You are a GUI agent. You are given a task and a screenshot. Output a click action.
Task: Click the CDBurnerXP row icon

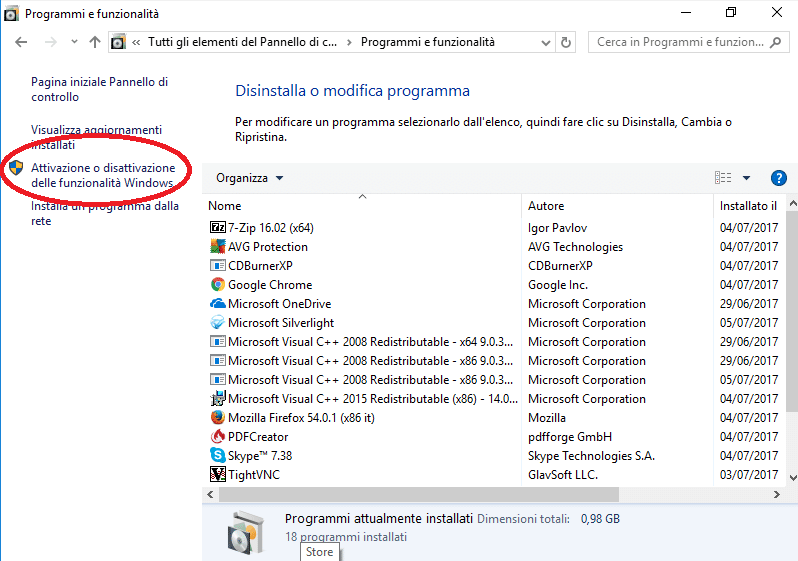click(x=218, y=265)
